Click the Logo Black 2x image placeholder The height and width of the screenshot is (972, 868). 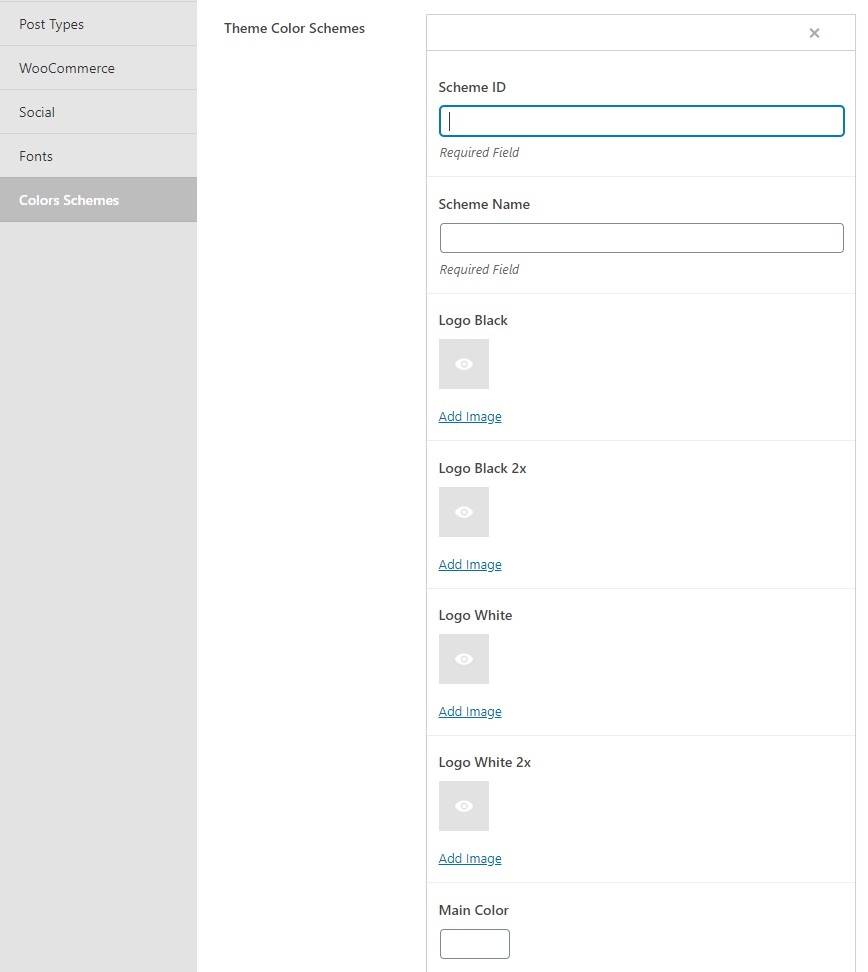click(x=464, y=512)
